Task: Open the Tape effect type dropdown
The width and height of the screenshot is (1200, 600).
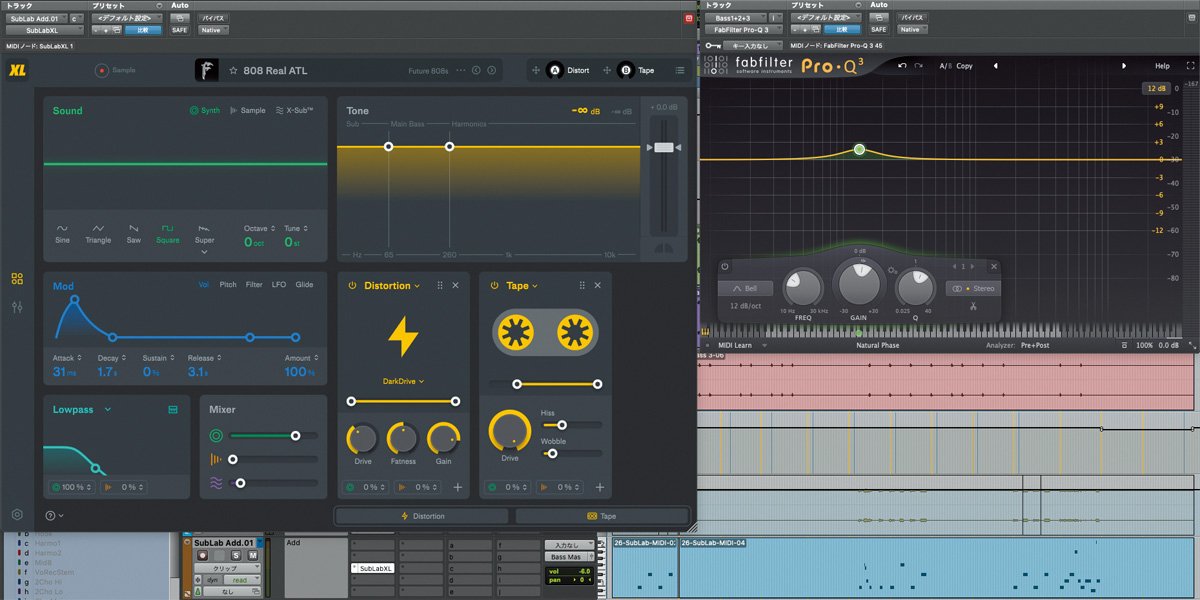Action: pos(522,286)
